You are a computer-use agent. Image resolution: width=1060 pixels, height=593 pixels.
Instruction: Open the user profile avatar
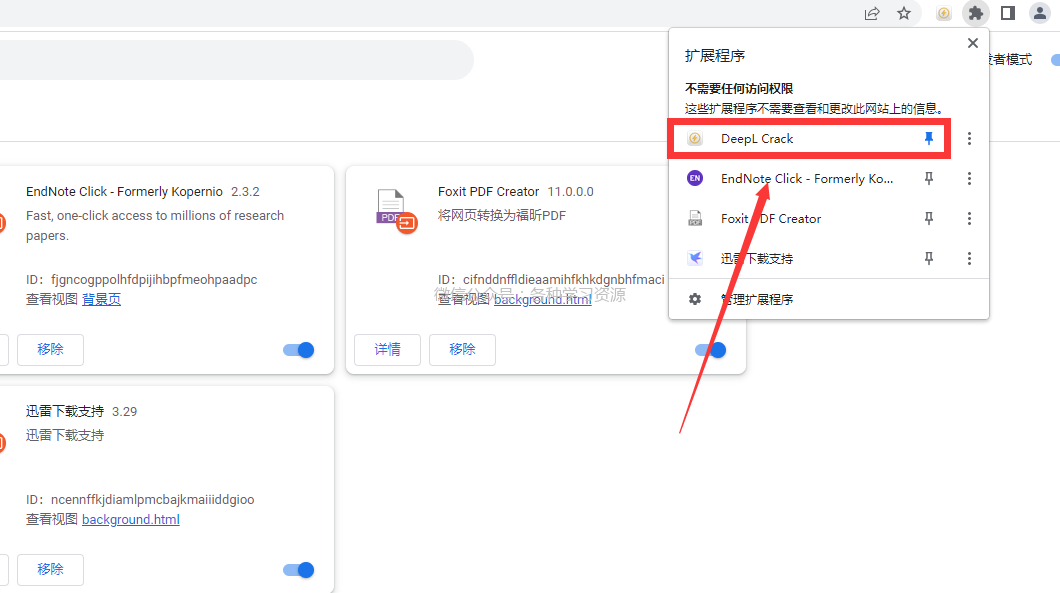click(x=1040, y=13)
